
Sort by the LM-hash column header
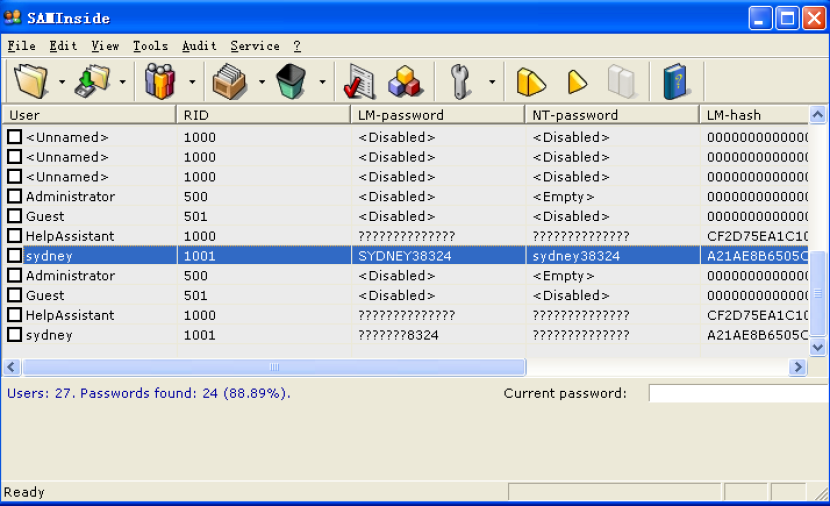tap(754, 115)
